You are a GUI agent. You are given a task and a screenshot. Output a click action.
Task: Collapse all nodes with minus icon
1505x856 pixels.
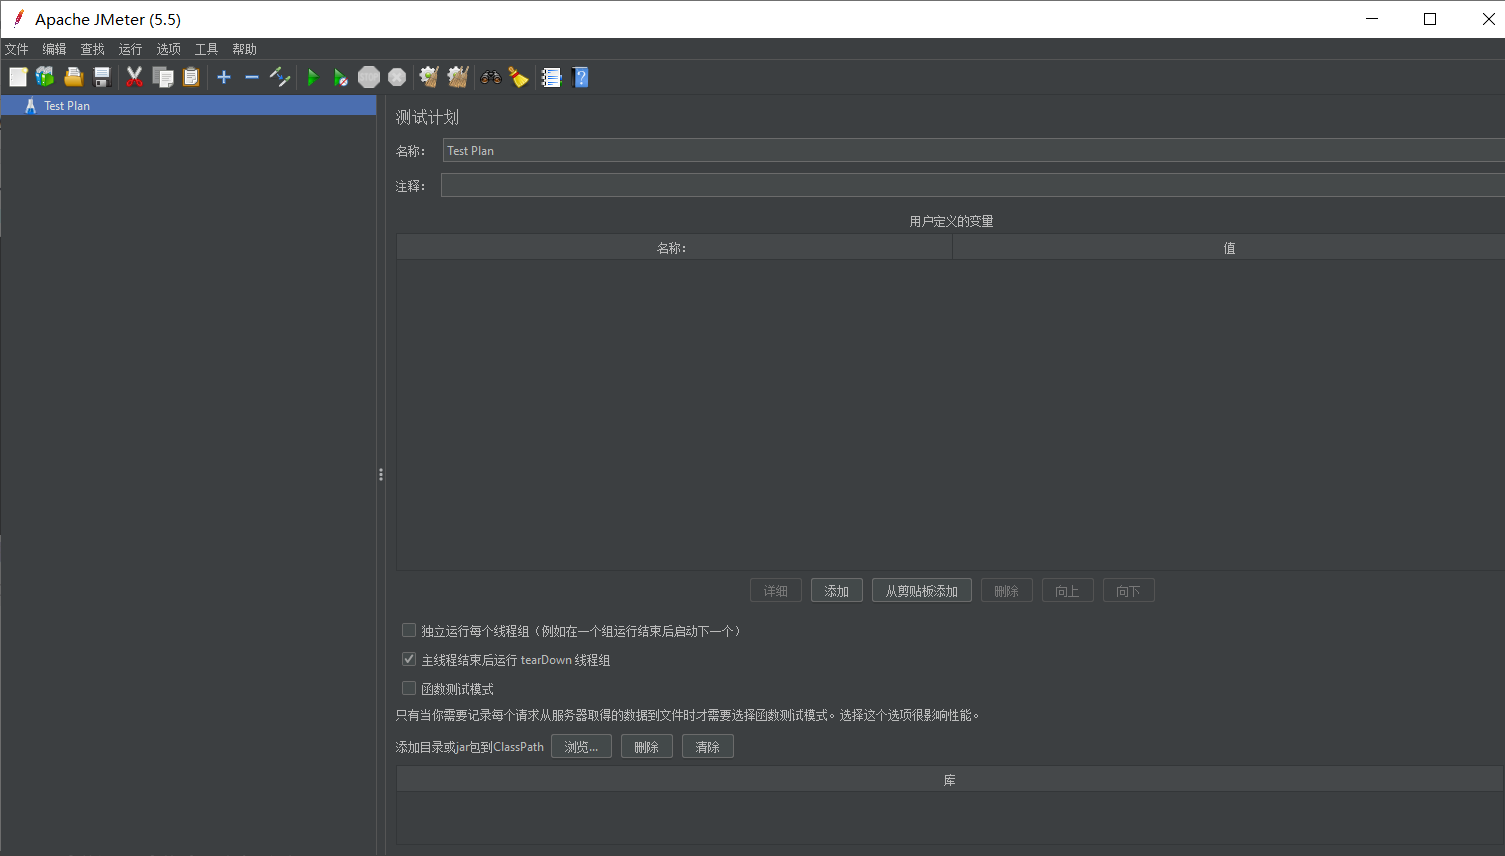252,77
